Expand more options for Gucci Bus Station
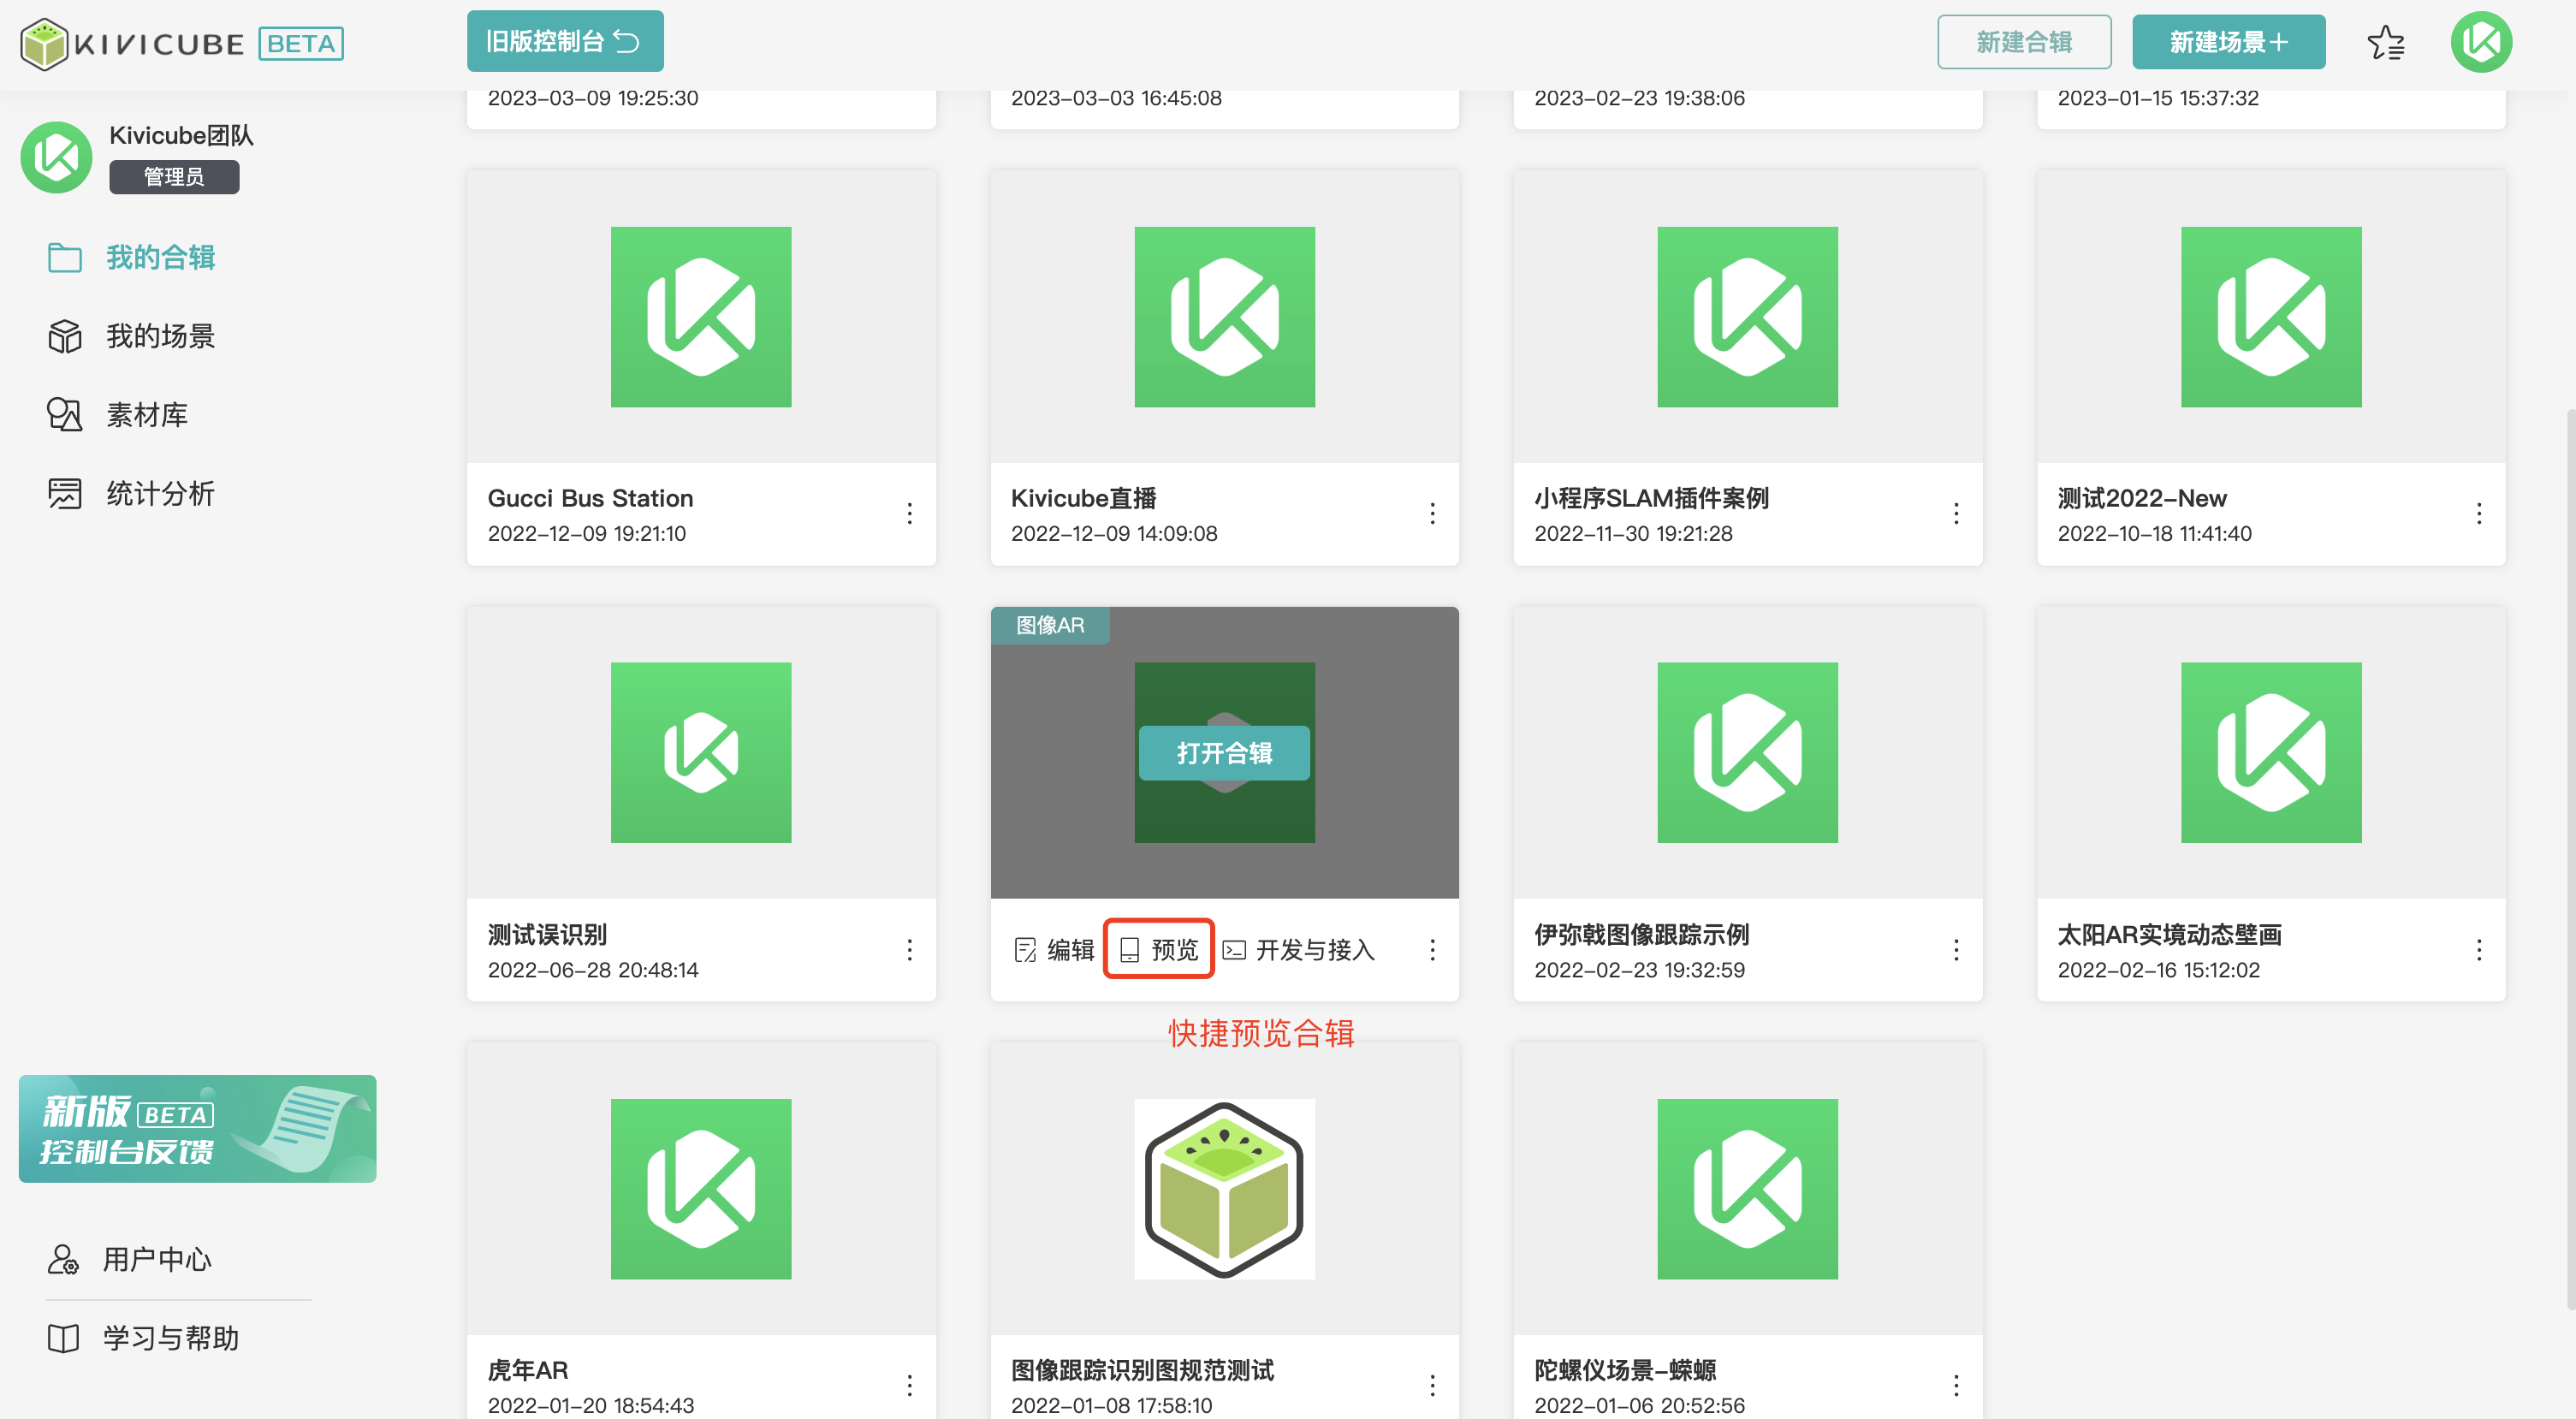Screen dimensions: 2576x1419 tap(909, 514)
